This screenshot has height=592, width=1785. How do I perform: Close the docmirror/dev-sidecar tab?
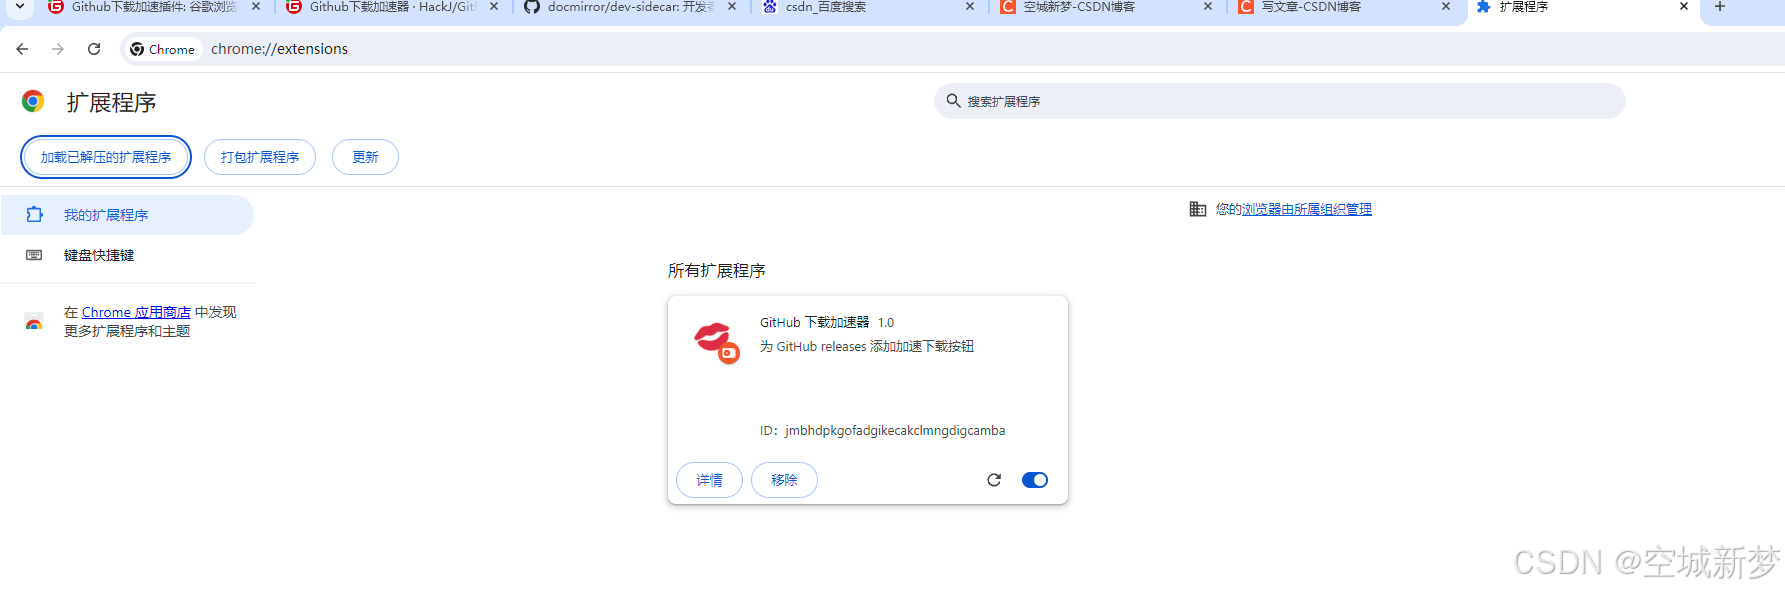[x=732, y=6]
